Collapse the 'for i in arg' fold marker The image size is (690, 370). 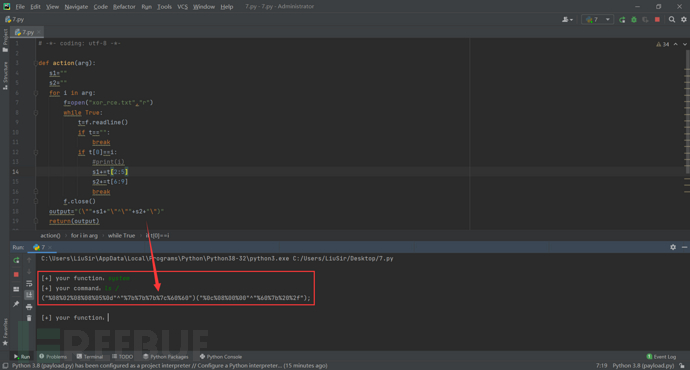point(36,93)
